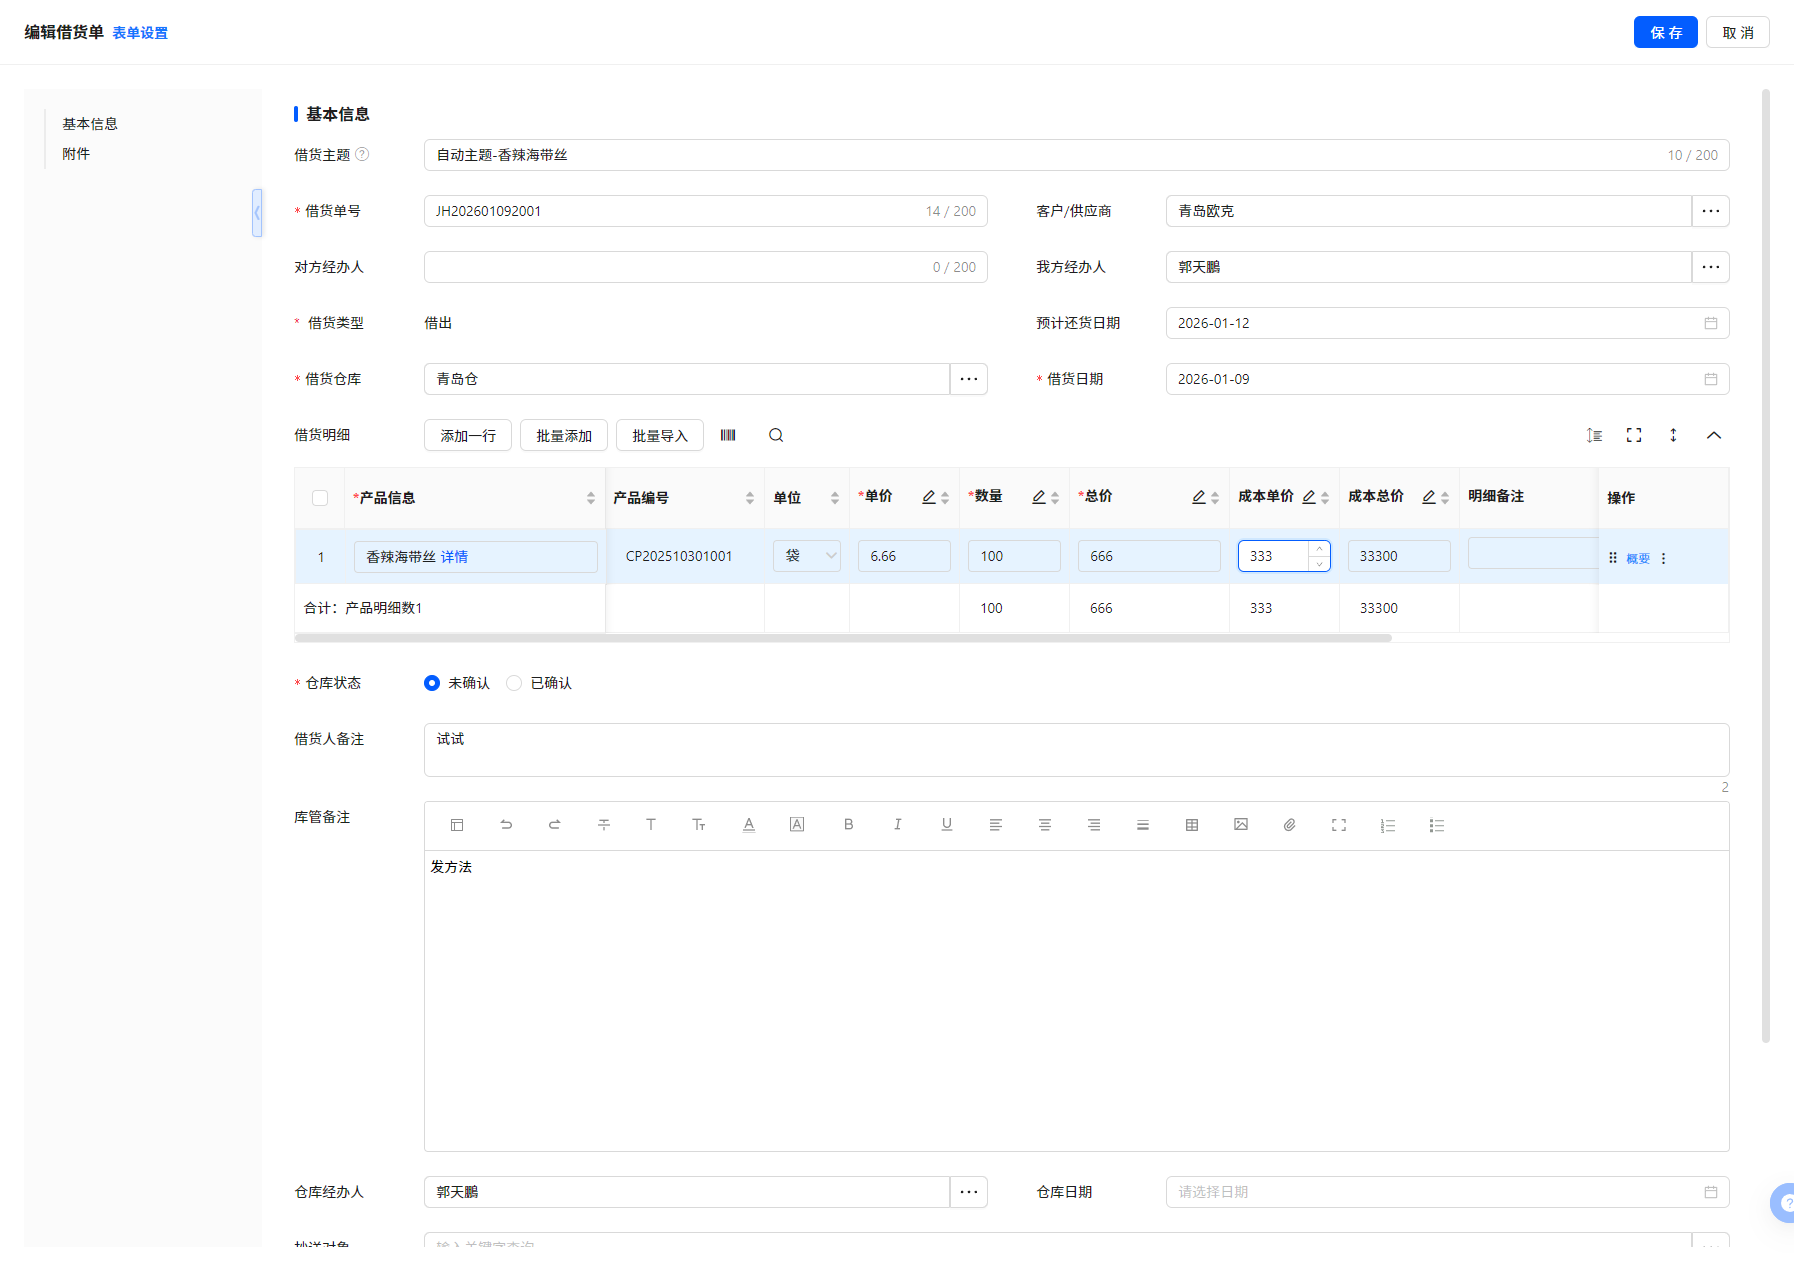This screenshot has height=1271, width=1794.
Task: Open the 预计还货日期 date picker
Action: pyautogui.click(x=1446, y=323)
